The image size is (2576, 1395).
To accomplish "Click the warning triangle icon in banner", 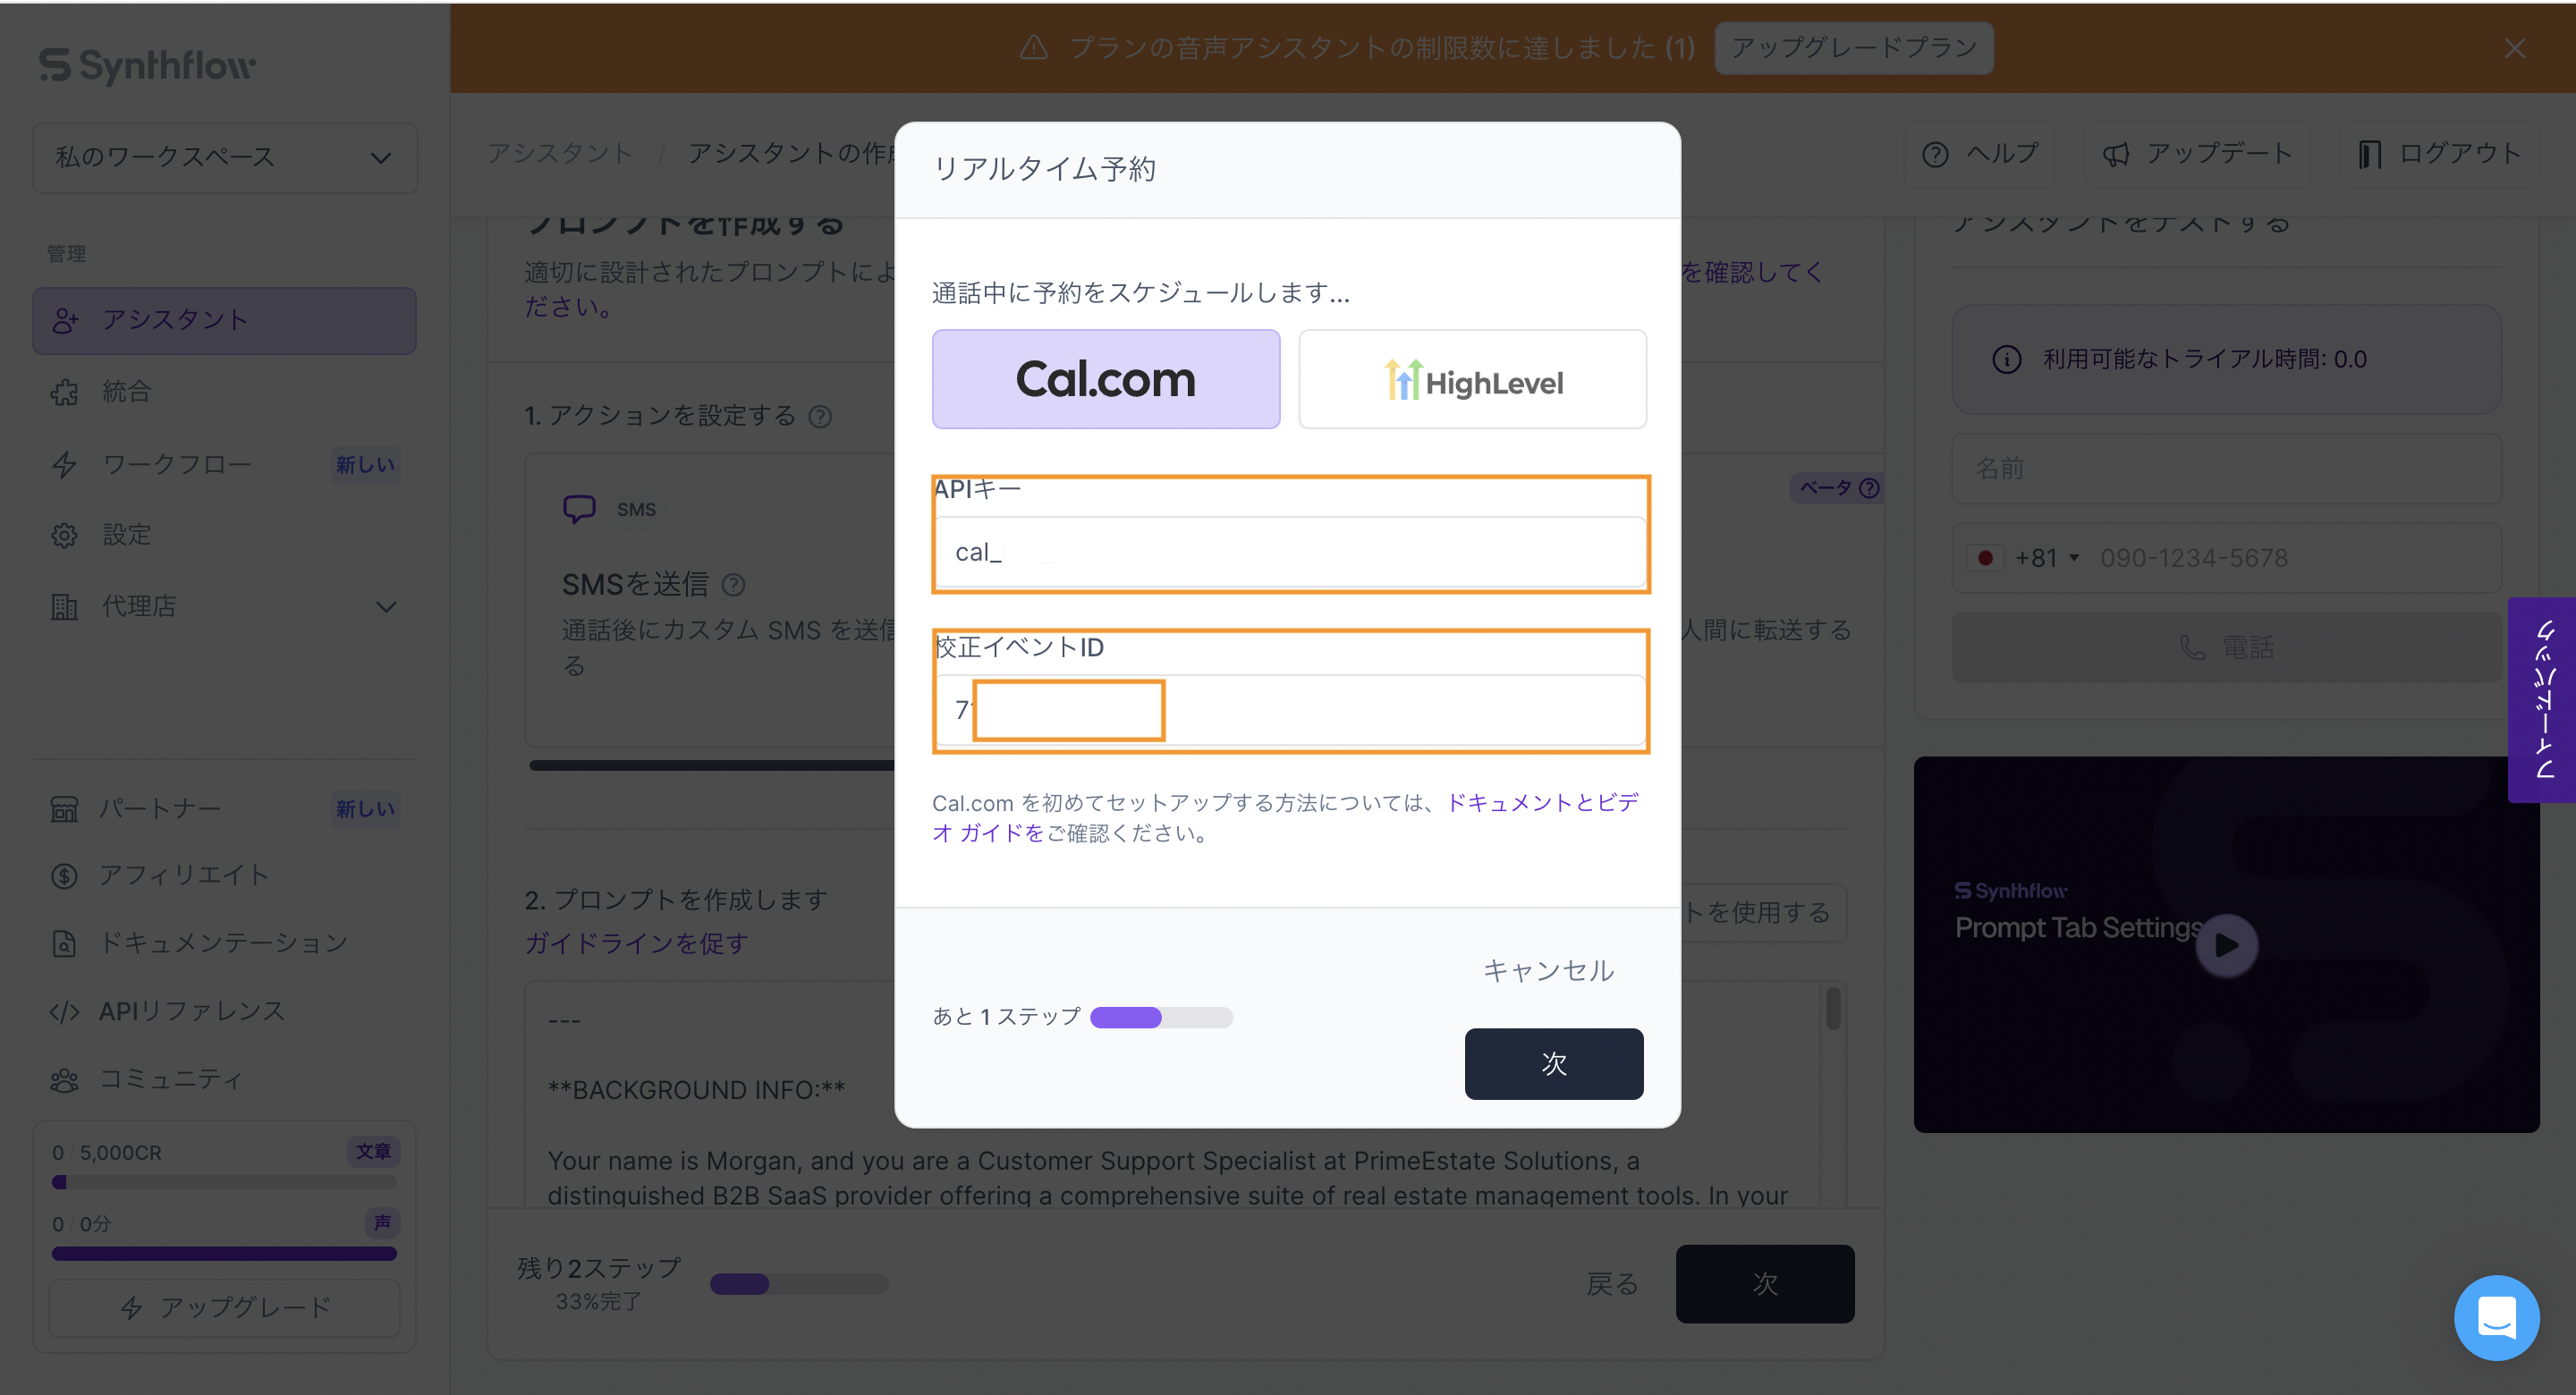I will 1034,47.
